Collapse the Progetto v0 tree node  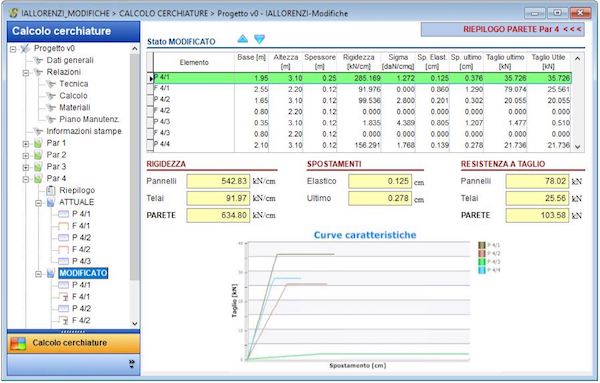point(13,49)
